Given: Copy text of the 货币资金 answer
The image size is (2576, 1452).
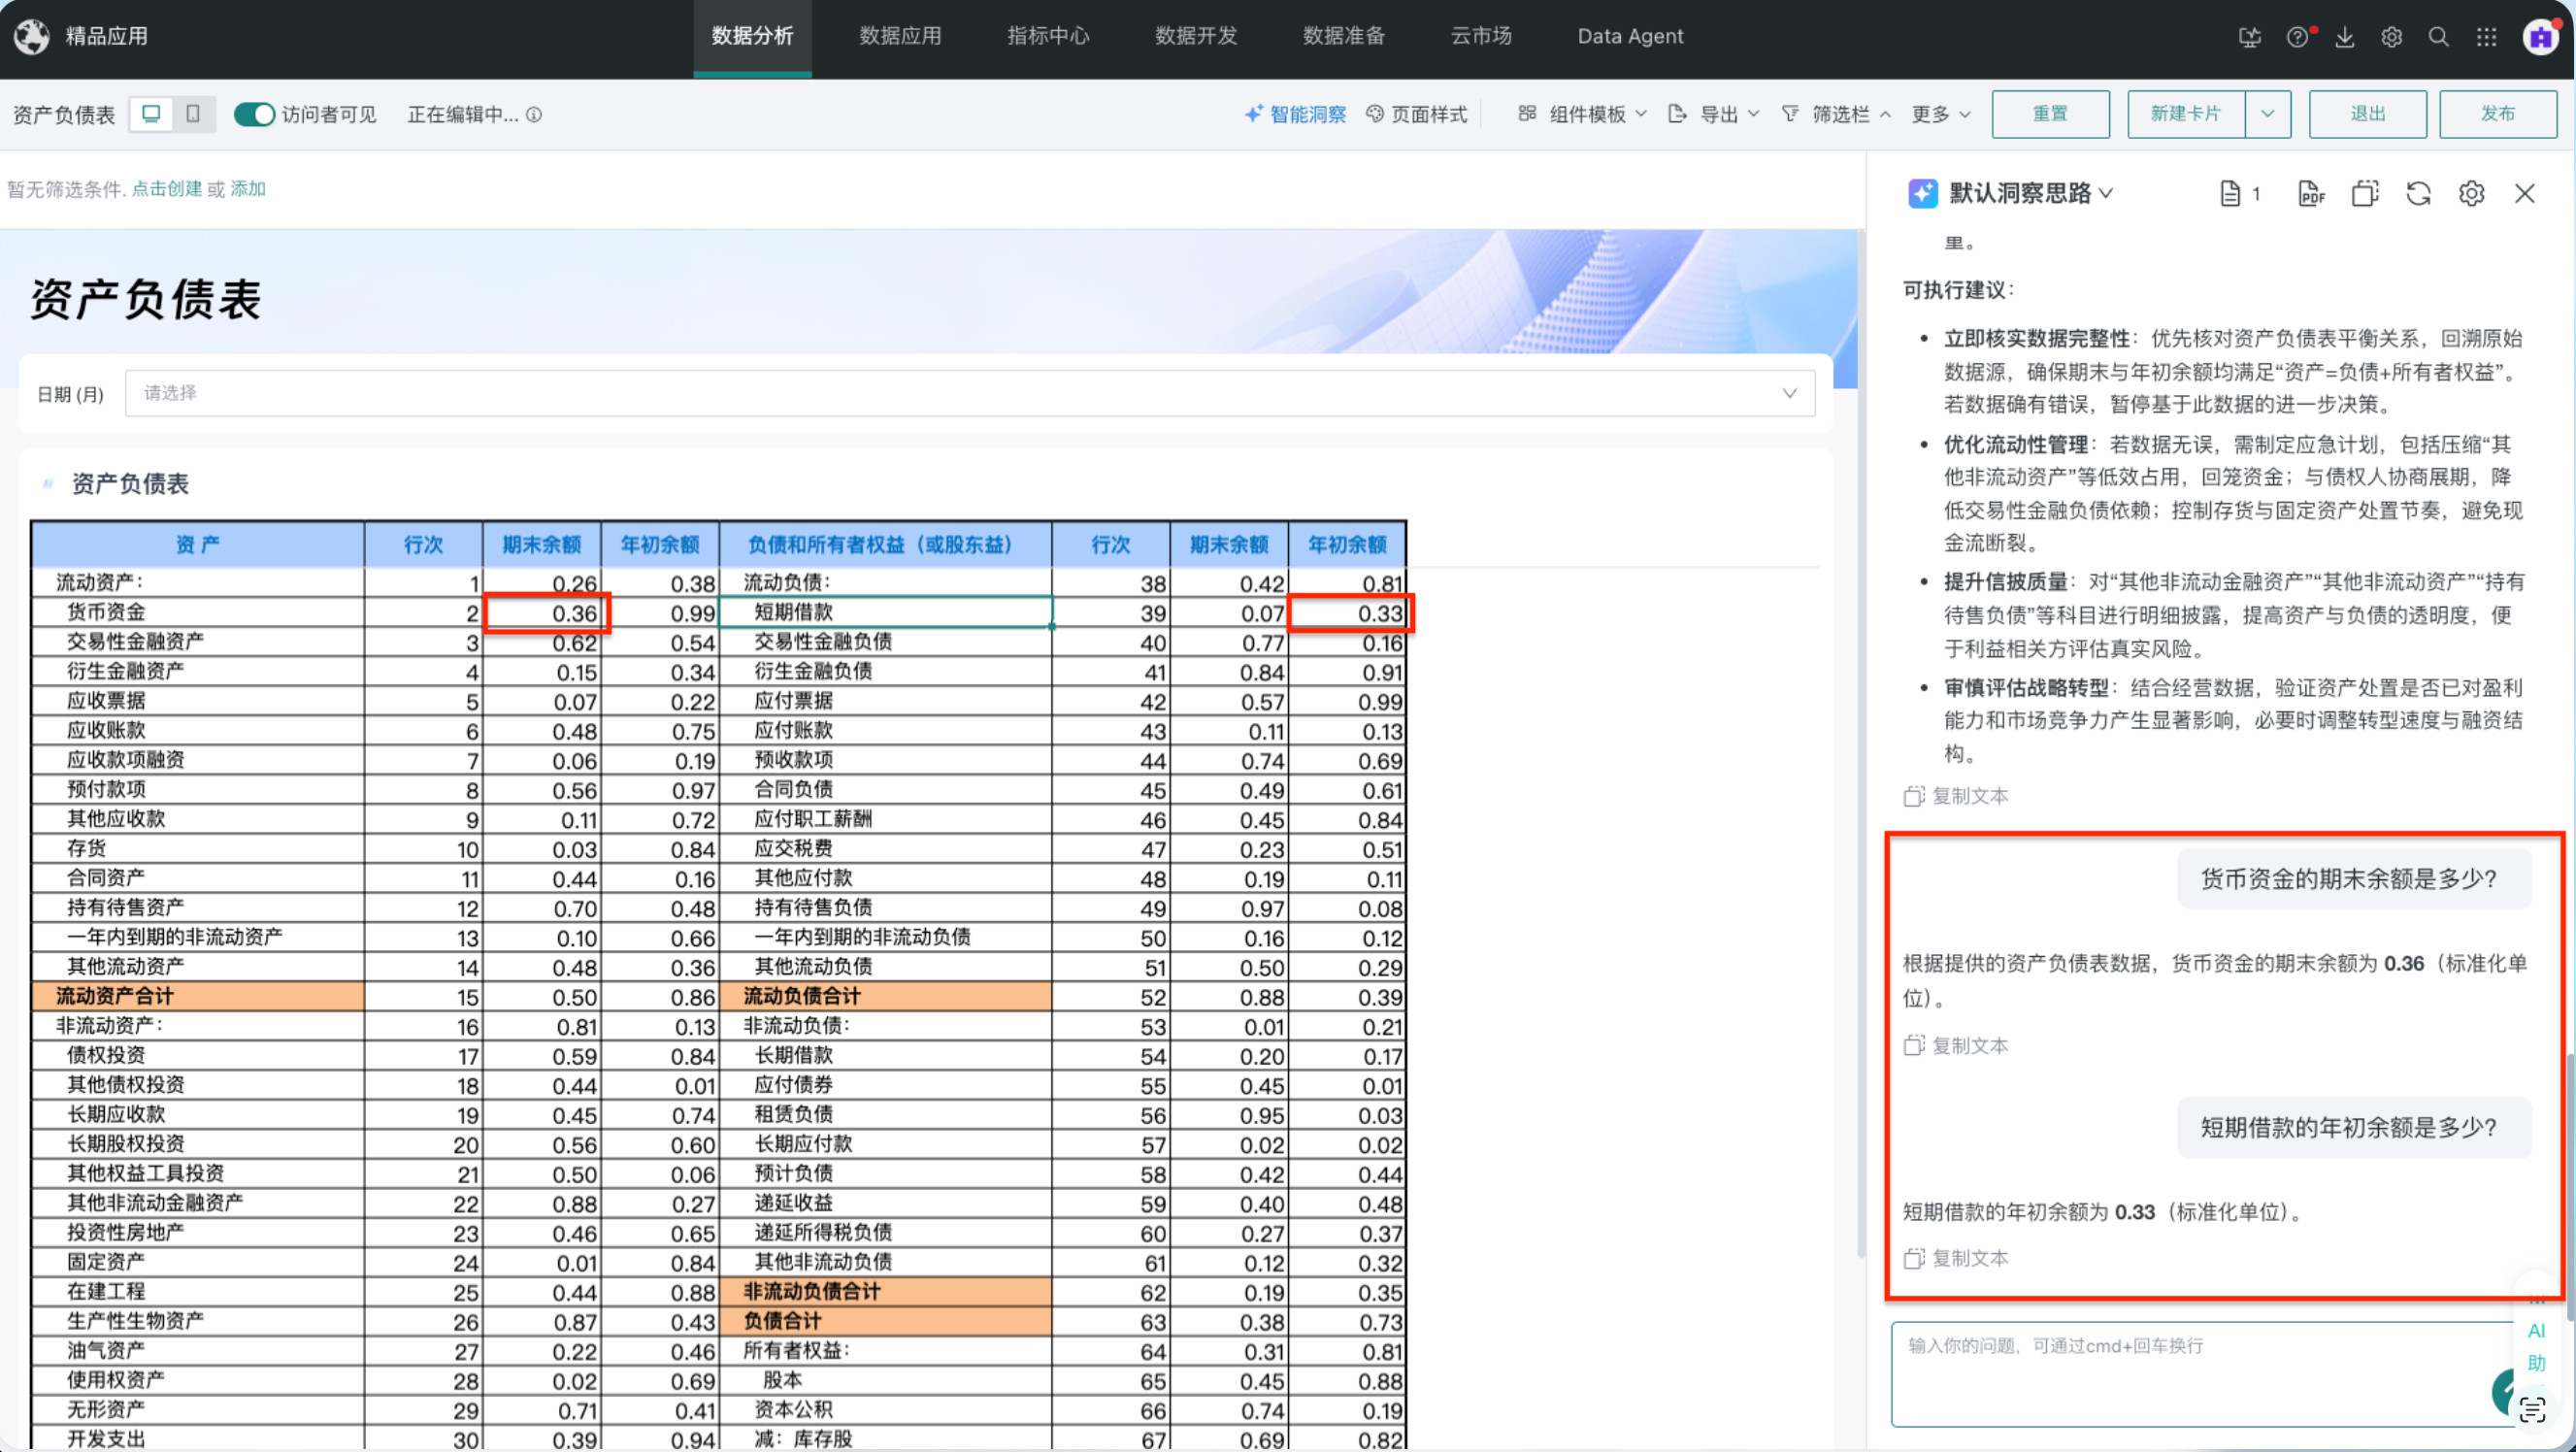Looking at the screenshot, I should (1956, 1045).
